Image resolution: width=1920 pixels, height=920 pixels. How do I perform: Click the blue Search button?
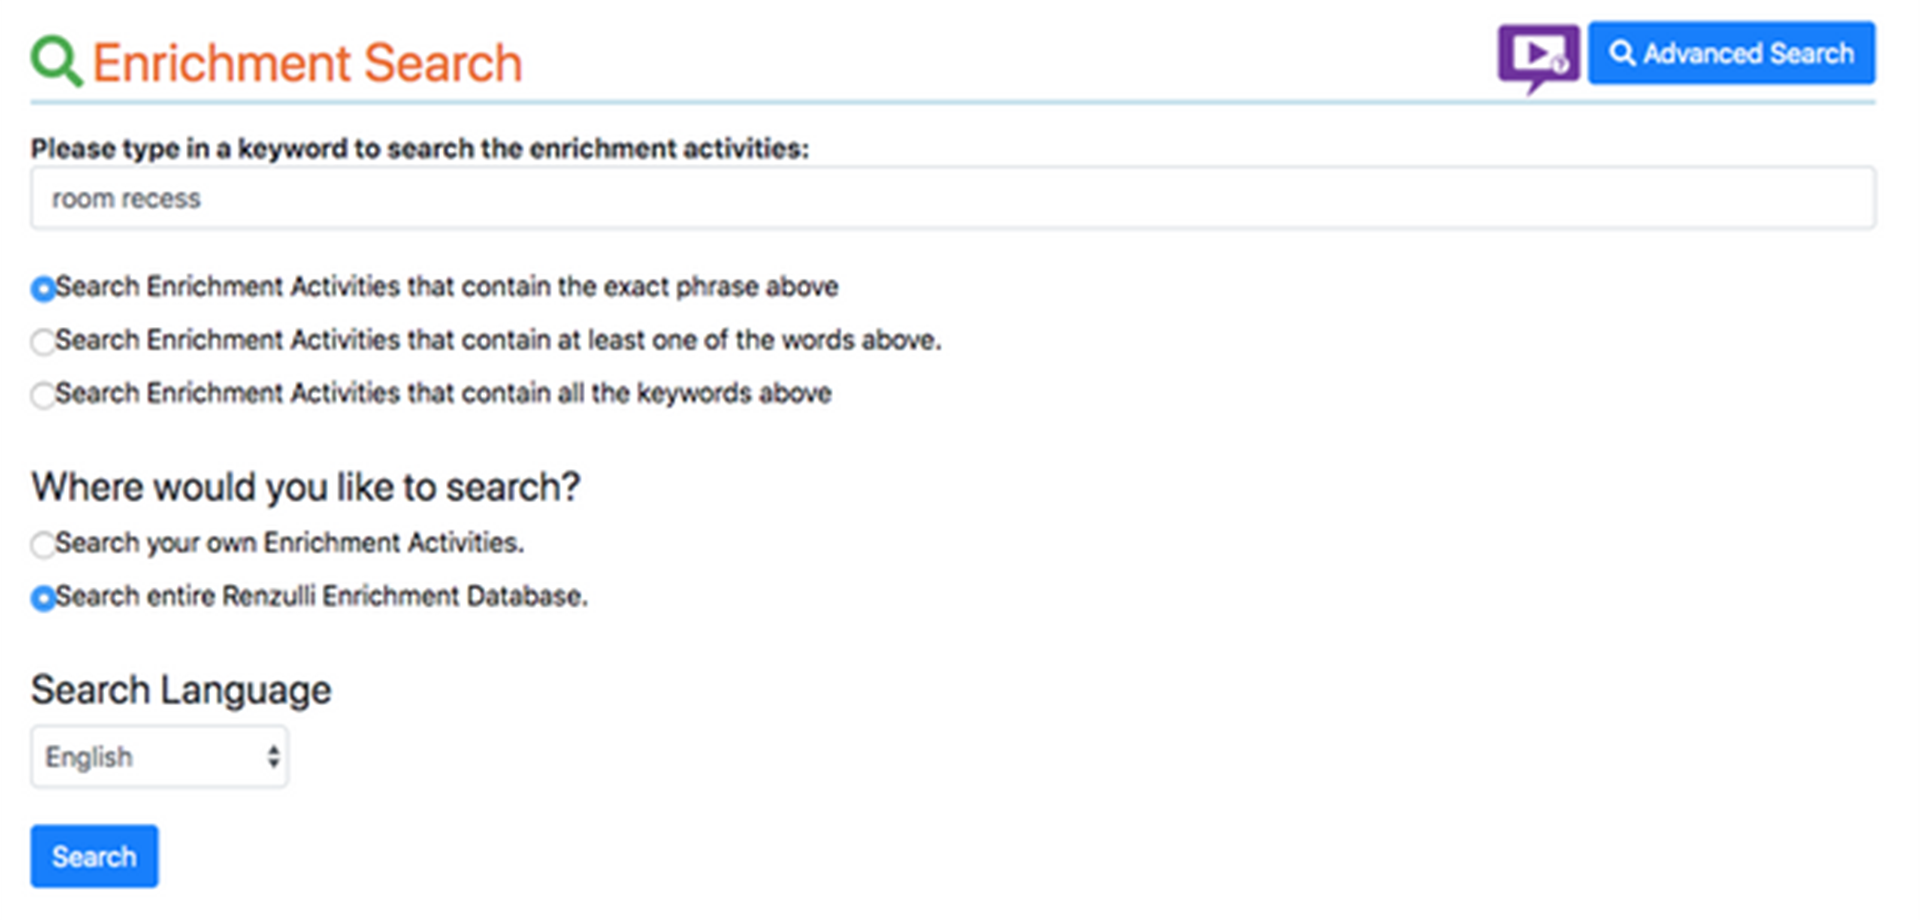[x=94, y=856]
